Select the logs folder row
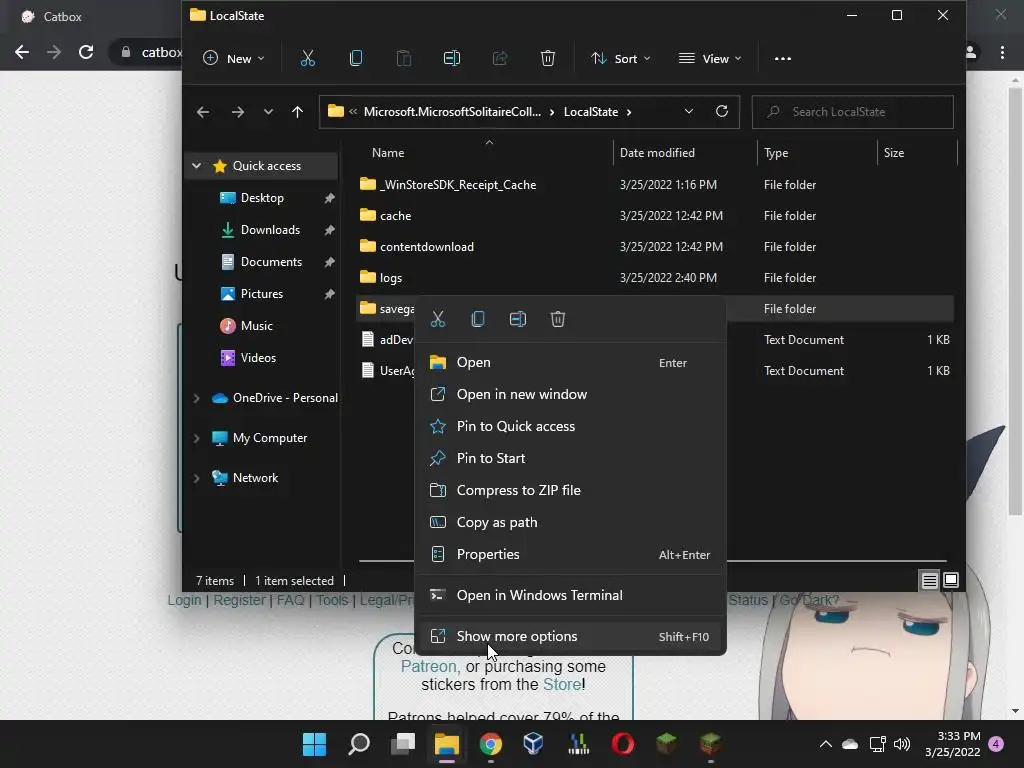Viewport: 1024px width, 768px height. click(x=655, y=278)
